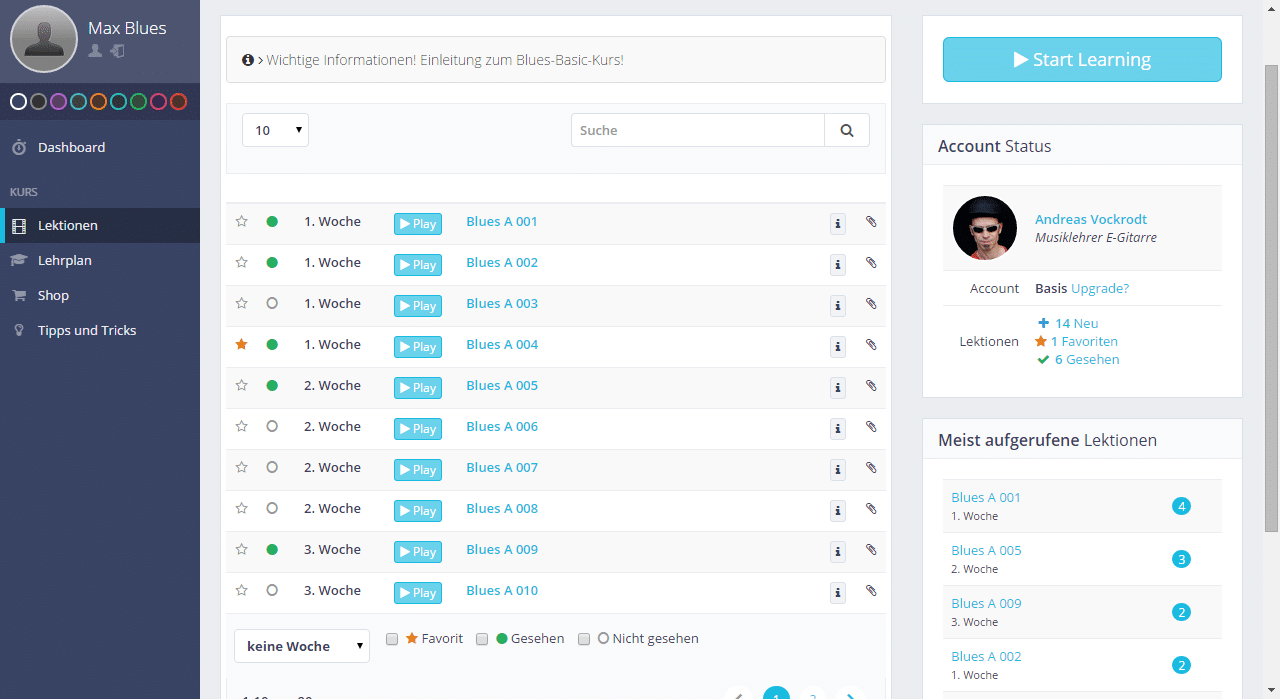Show info for Blues A 003
1280x699 pixels.
(x=838, y=305)
